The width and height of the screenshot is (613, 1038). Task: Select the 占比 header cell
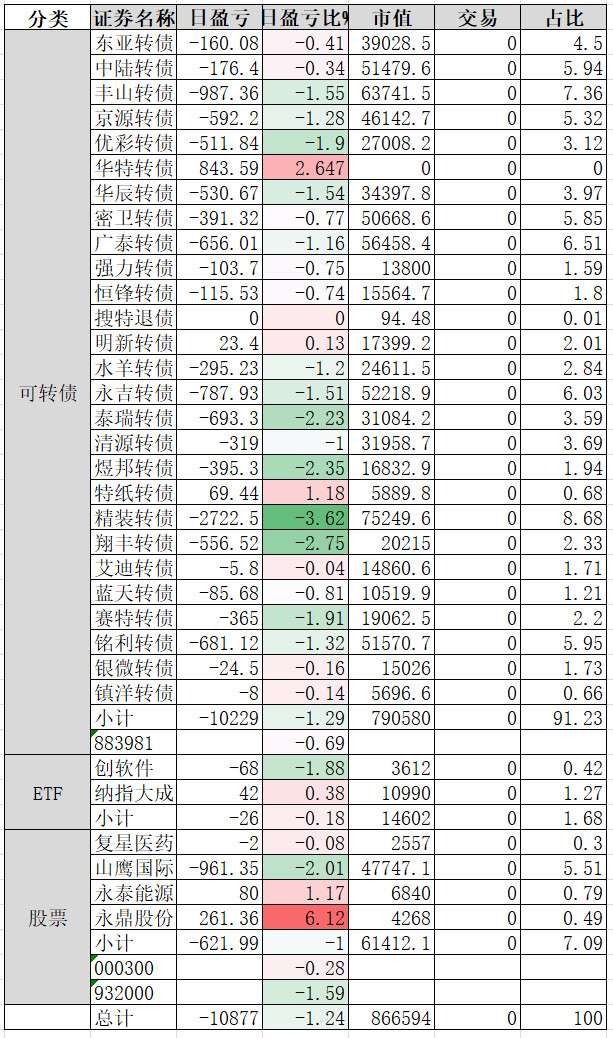click(564, 18)
